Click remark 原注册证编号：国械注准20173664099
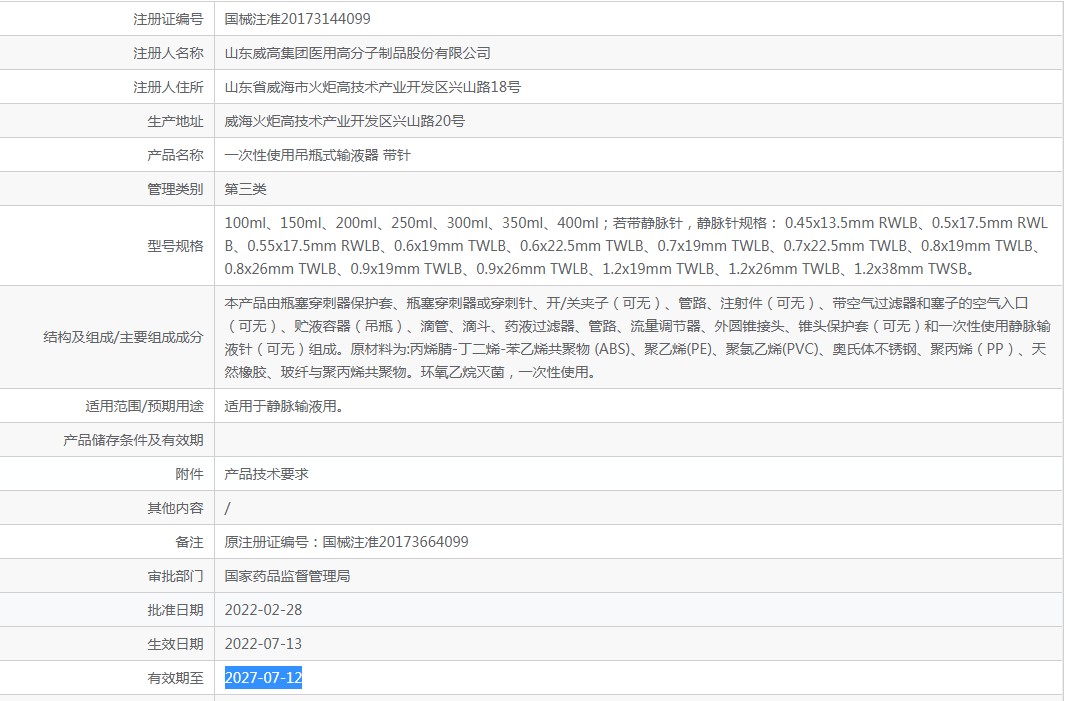This screenshot has height=701, width=1068. (x=347, y=542)
